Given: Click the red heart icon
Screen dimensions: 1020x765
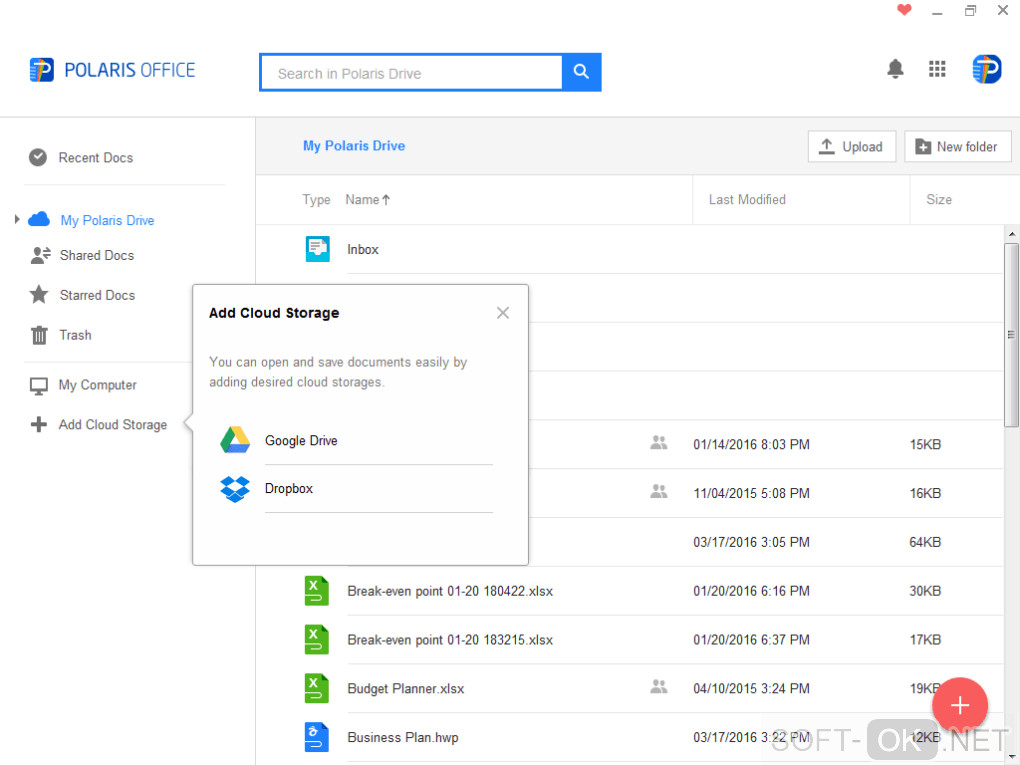Looking at the screenshot, I should [x=904, y=11].
